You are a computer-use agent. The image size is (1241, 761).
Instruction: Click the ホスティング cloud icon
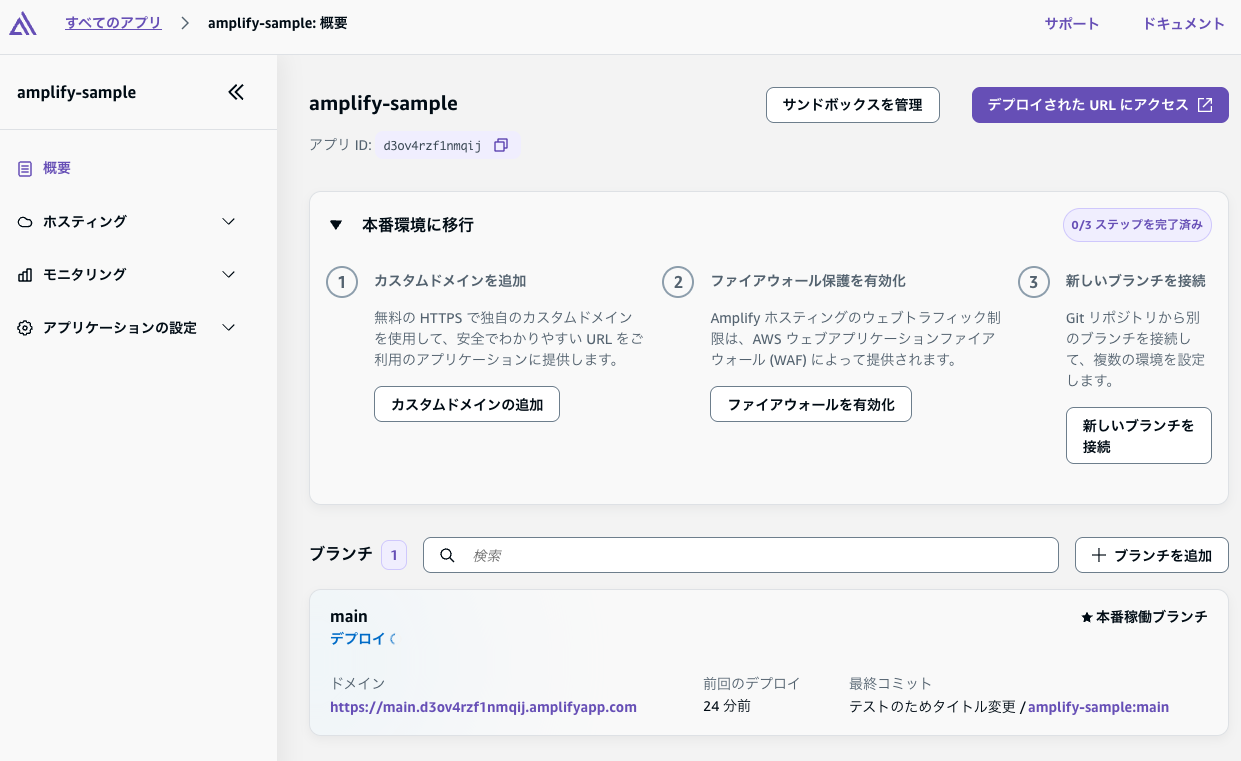pyautogui.click(x=25, y=222)
